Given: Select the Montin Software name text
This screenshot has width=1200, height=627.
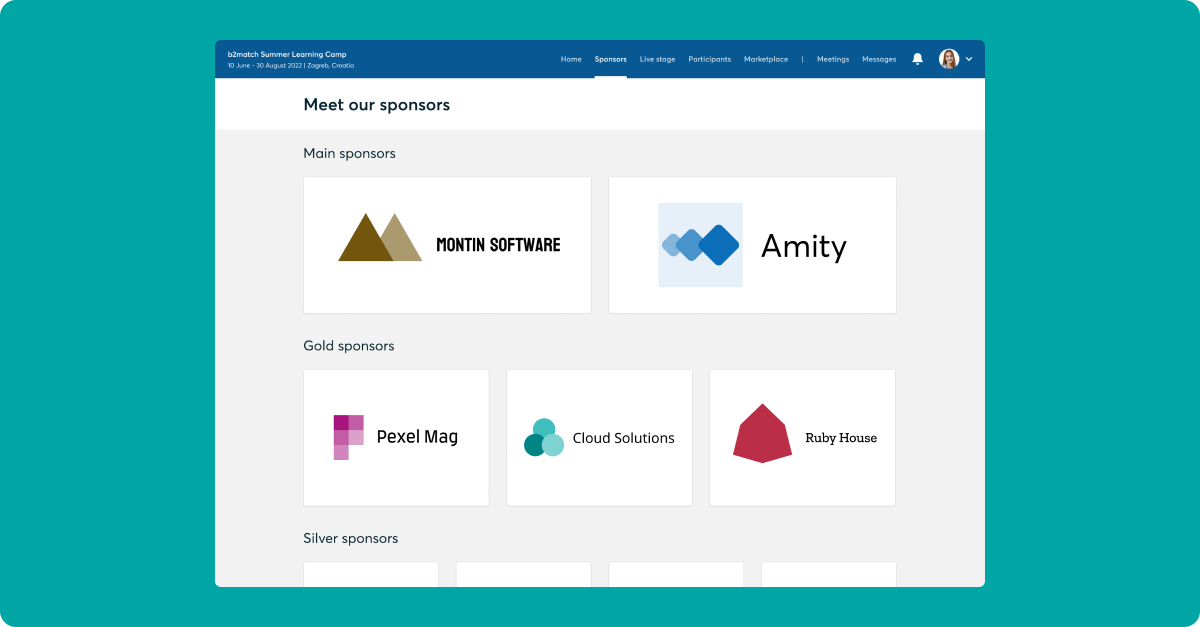Looking at the screenshot, I should [498, 245].
